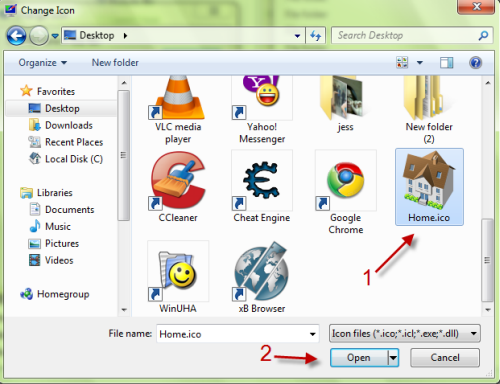
Task: Click the Cancel button
Action: [445, 358]
